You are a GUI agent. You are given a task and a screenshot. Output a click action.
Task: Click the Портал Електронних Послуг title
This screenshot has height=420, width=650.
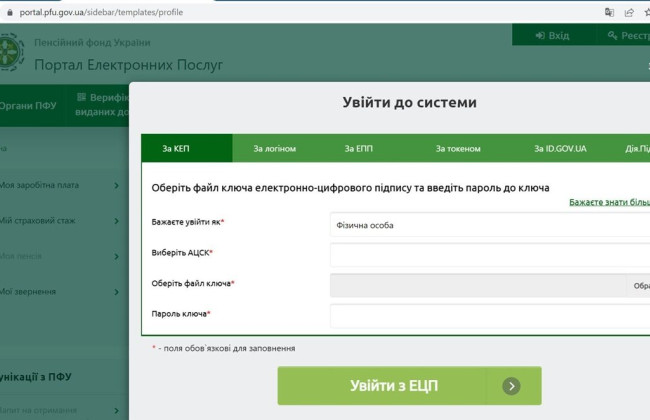pos(128,65)
